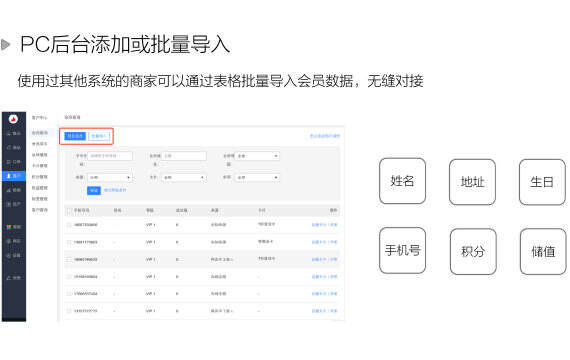
Task: Click the blue action links in the last member row
Action: [325, 311]
